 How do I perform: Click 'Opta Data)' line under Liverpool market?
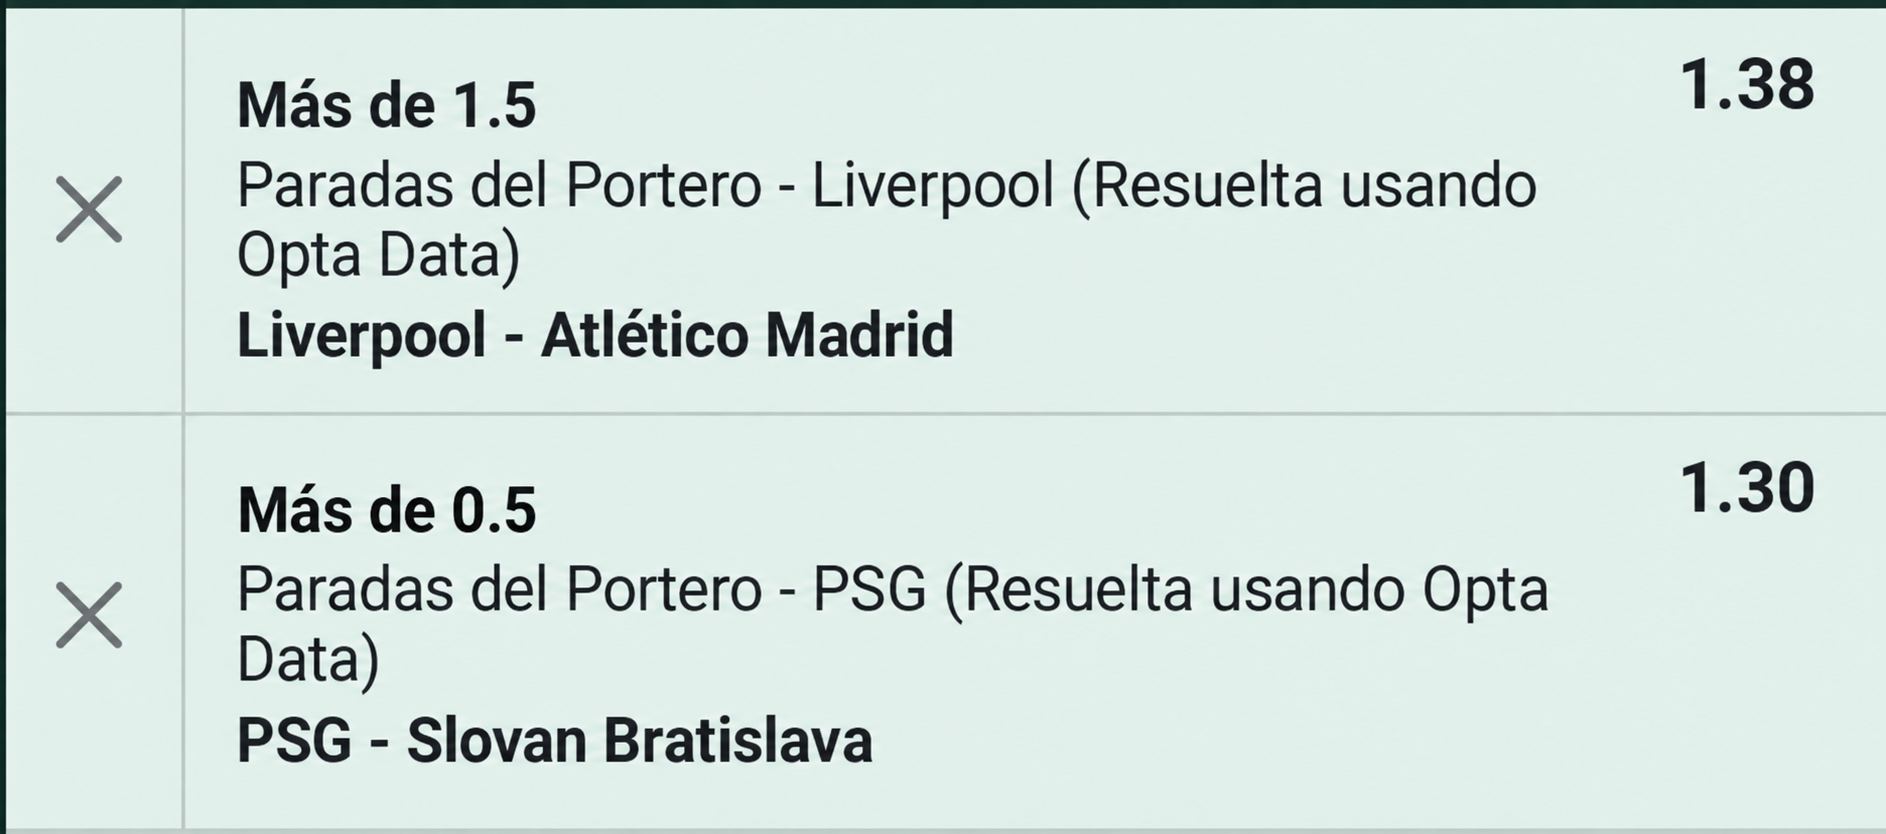coord(378,256)
